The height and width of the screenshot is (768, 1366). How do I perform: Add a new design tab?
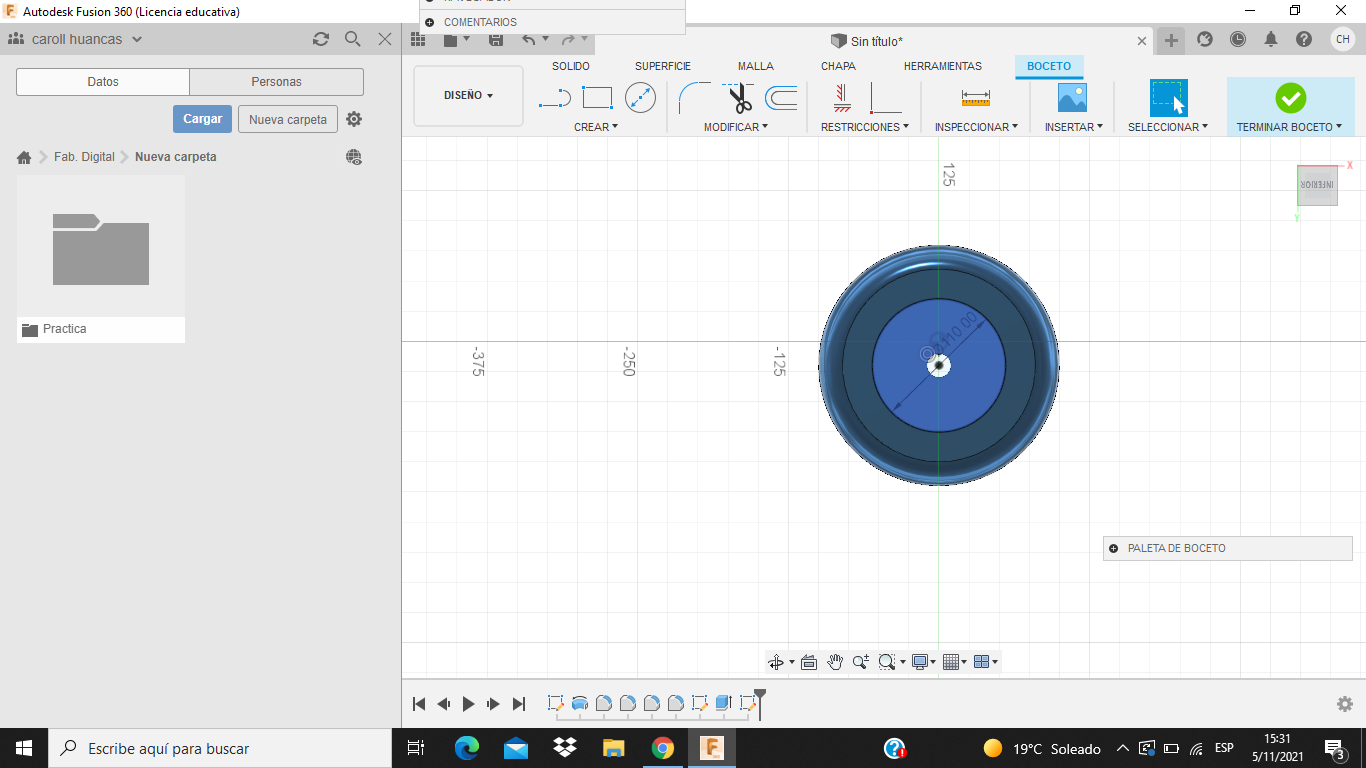tap(1171, 40)
